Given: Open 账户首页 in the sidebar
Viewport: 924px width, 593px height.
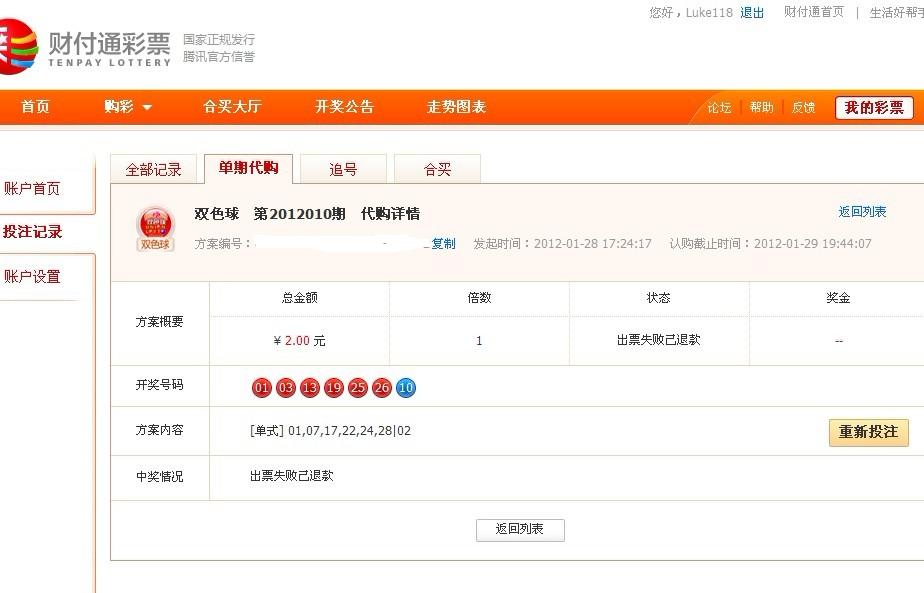Looking at the screenshot, I should [32, 189].
